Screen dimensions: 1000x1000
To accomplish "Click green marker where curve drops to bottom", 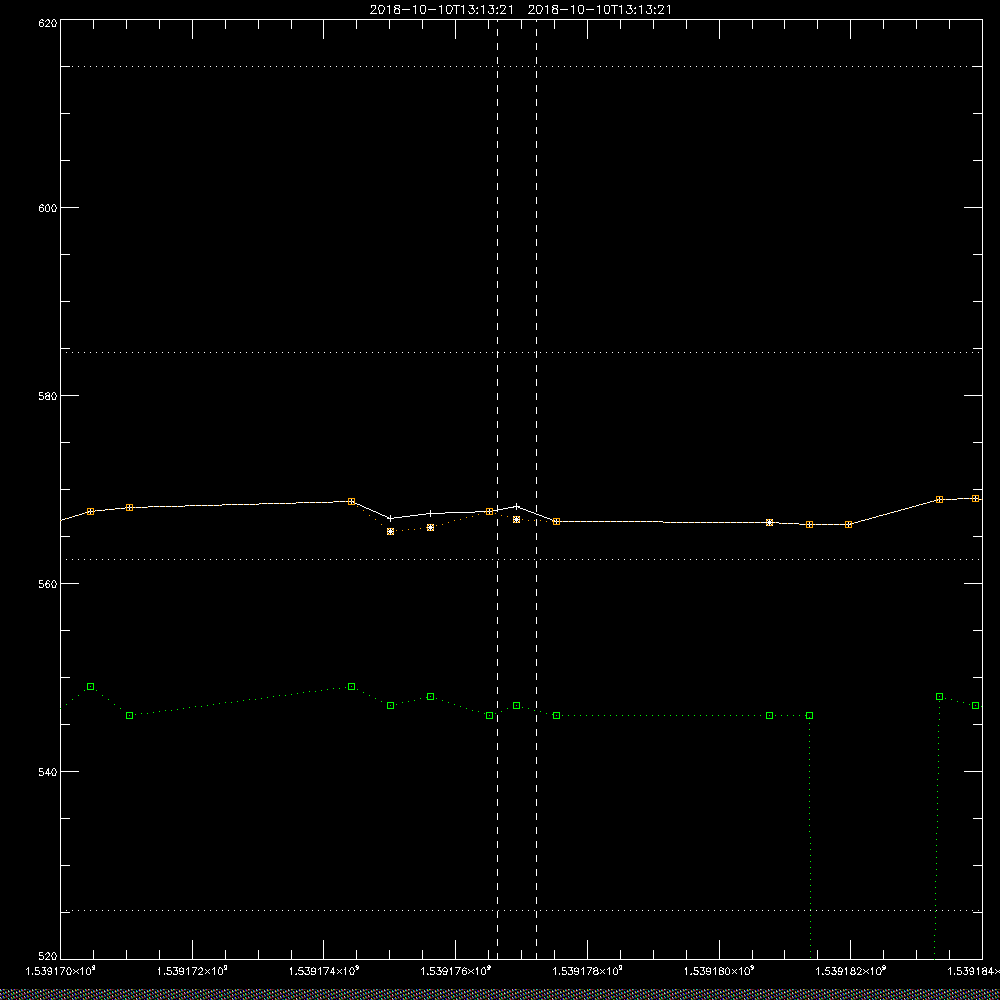I will [x=809, y=716].
